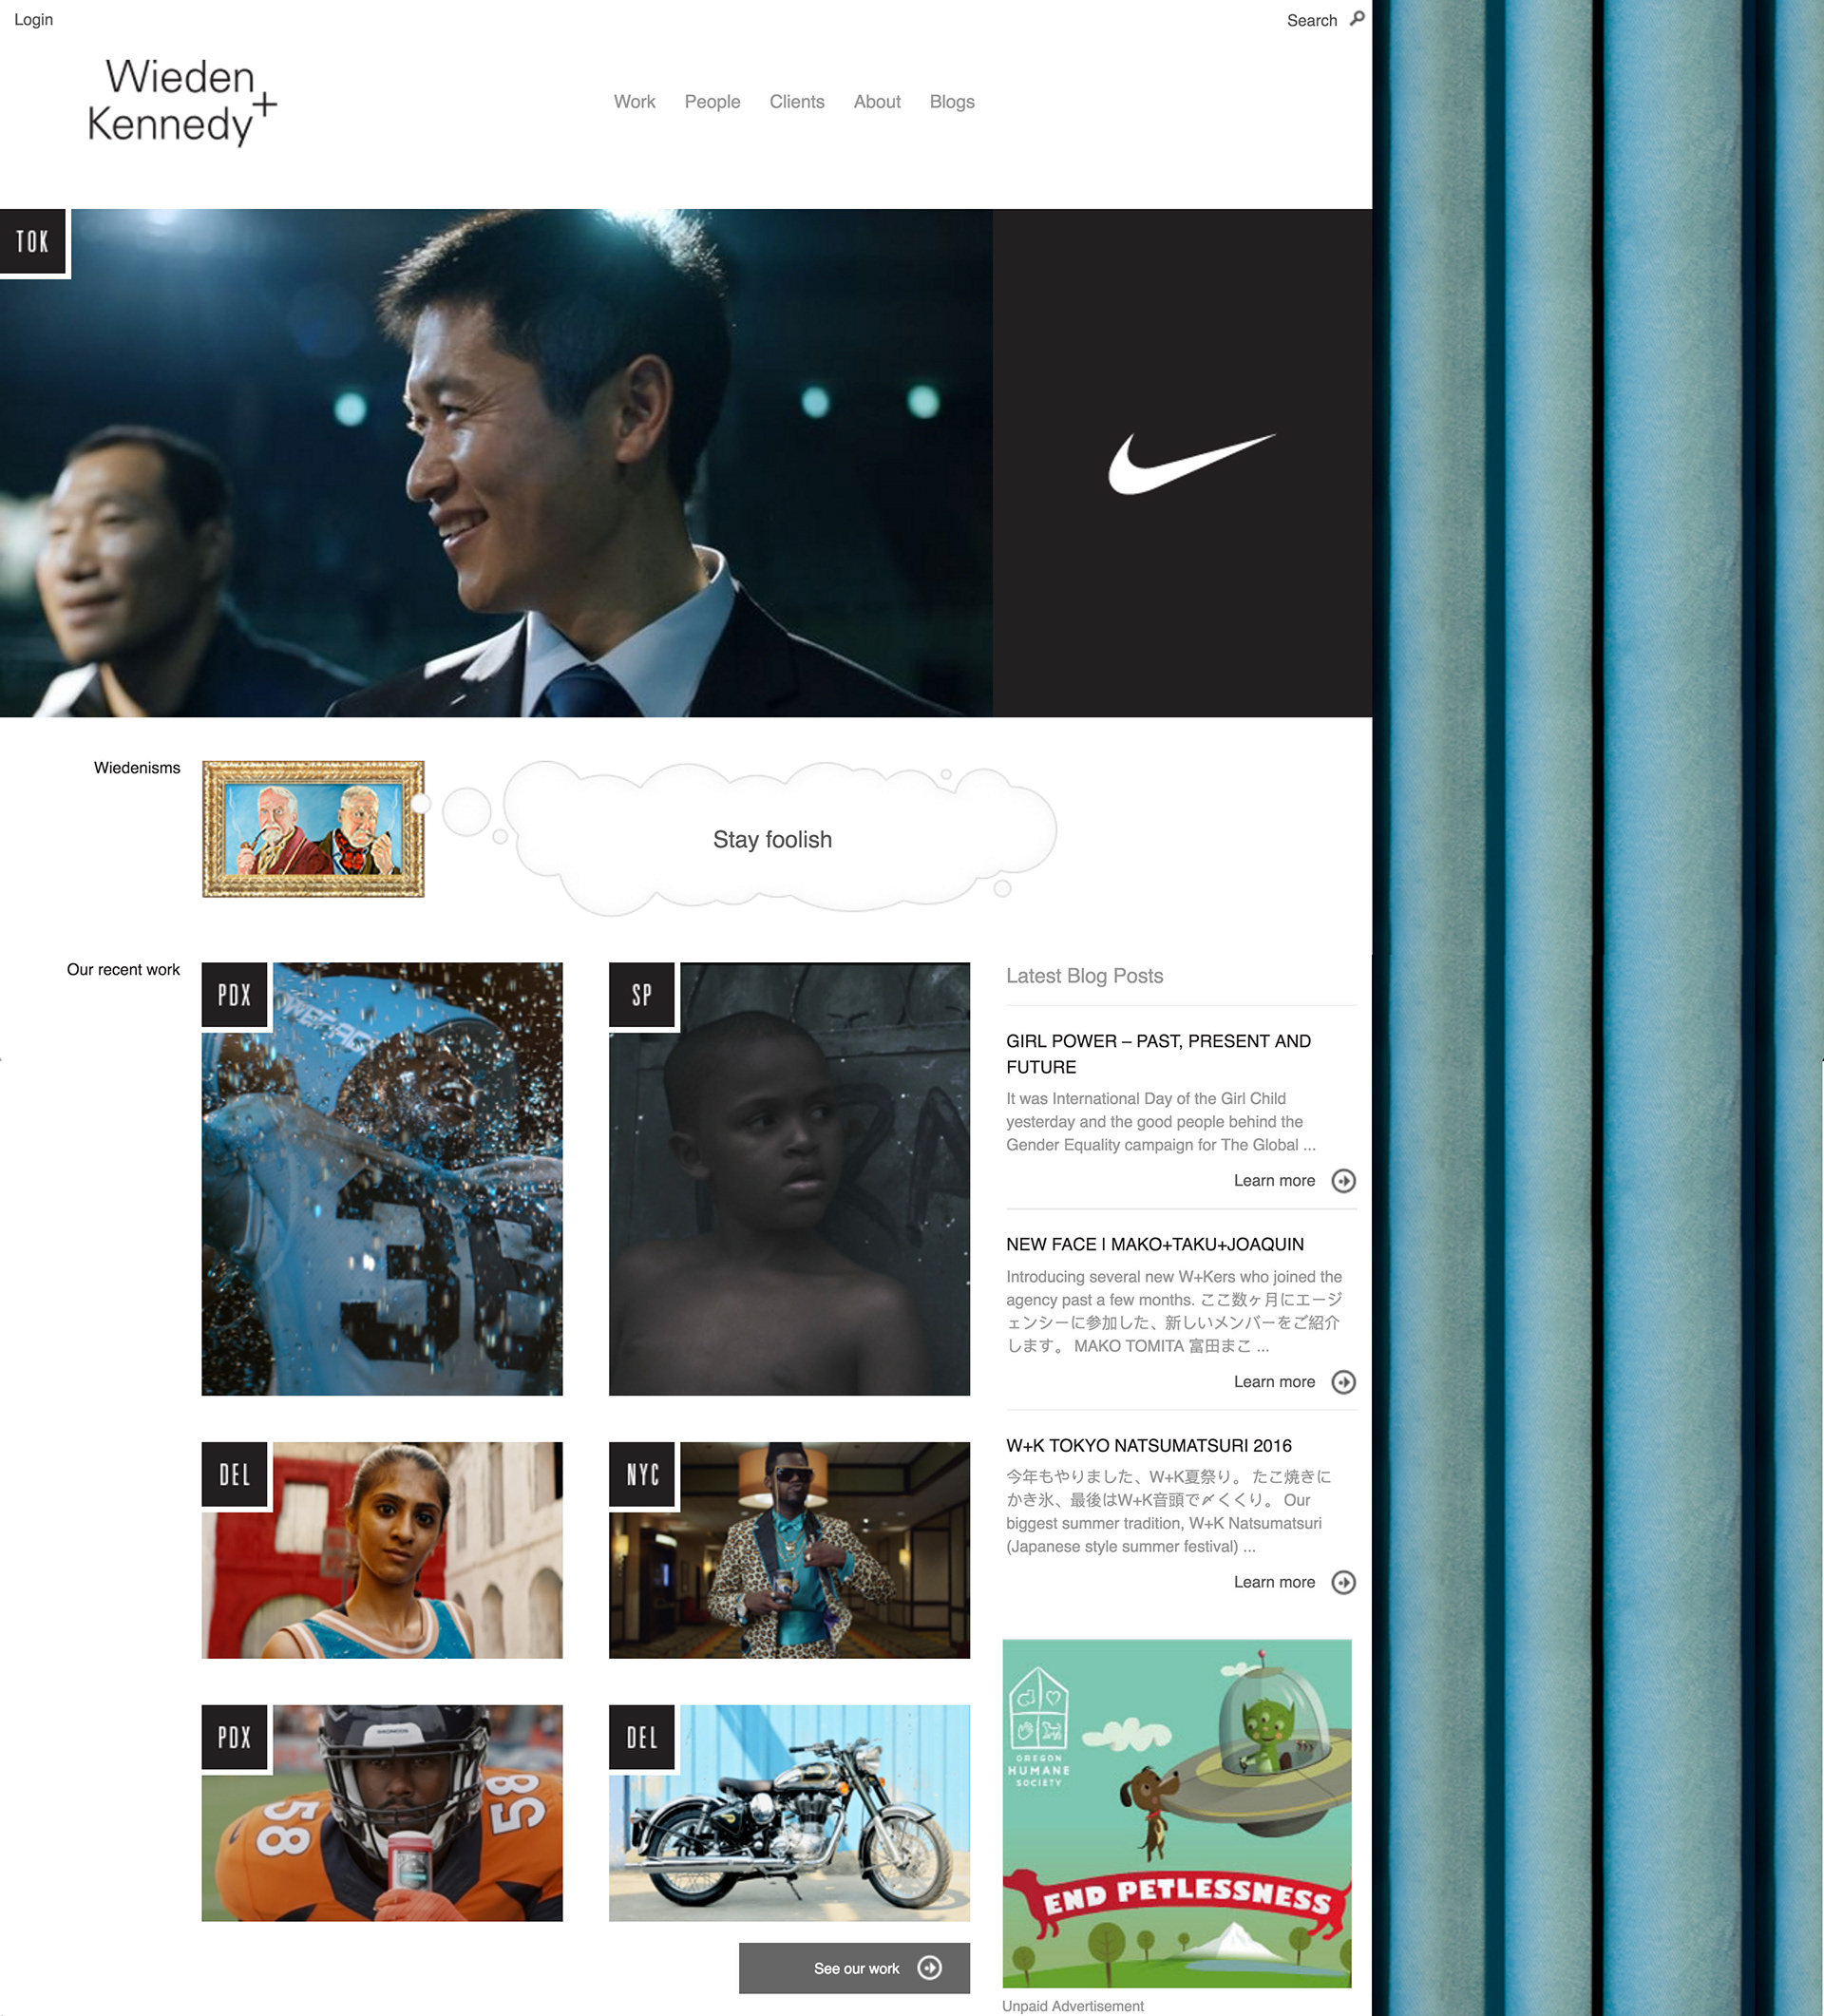This screenshot has width=1824, height=2016.
Task: Click the Login link
Action: (x=33, y=19)
